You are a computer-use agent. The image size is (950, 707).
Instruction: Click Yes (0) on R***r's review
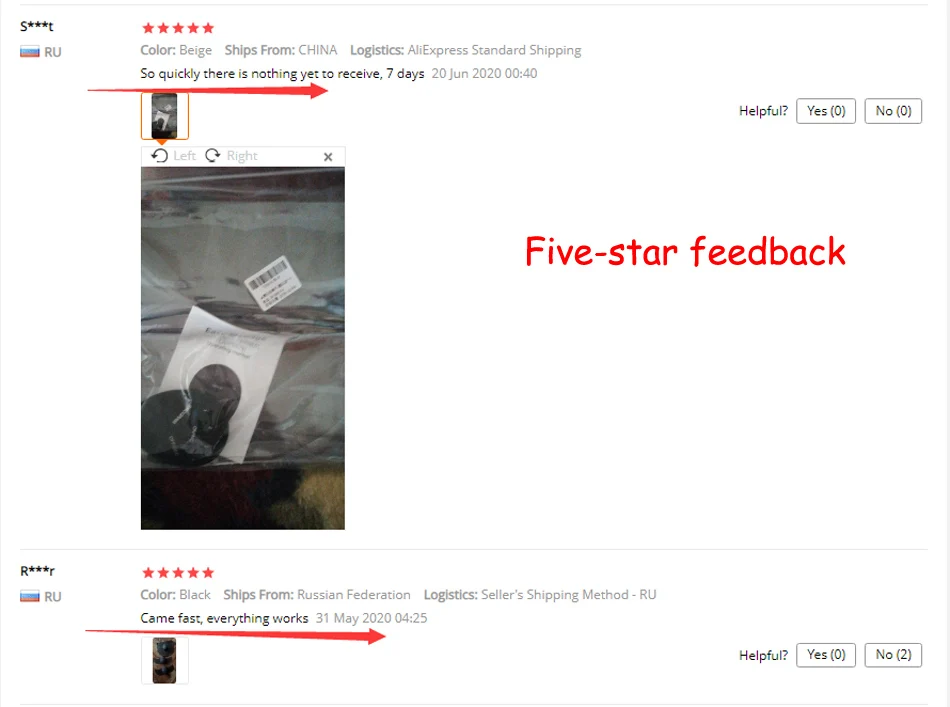point(826,655)
